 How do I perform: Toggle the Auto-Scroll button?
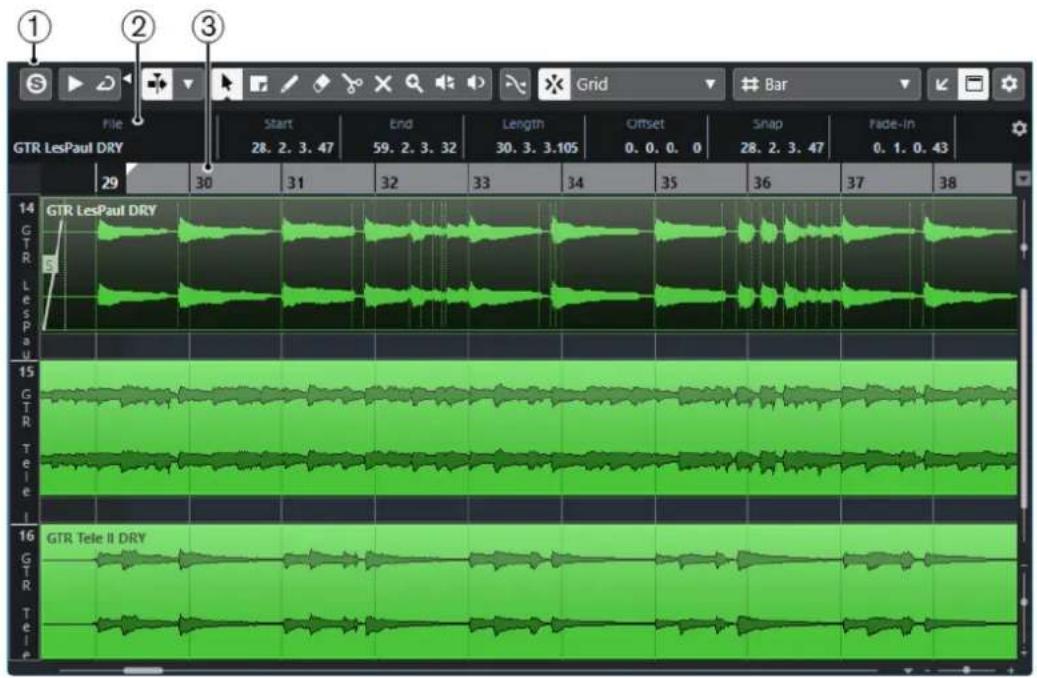pyautogui.click(x=157, y=84)
